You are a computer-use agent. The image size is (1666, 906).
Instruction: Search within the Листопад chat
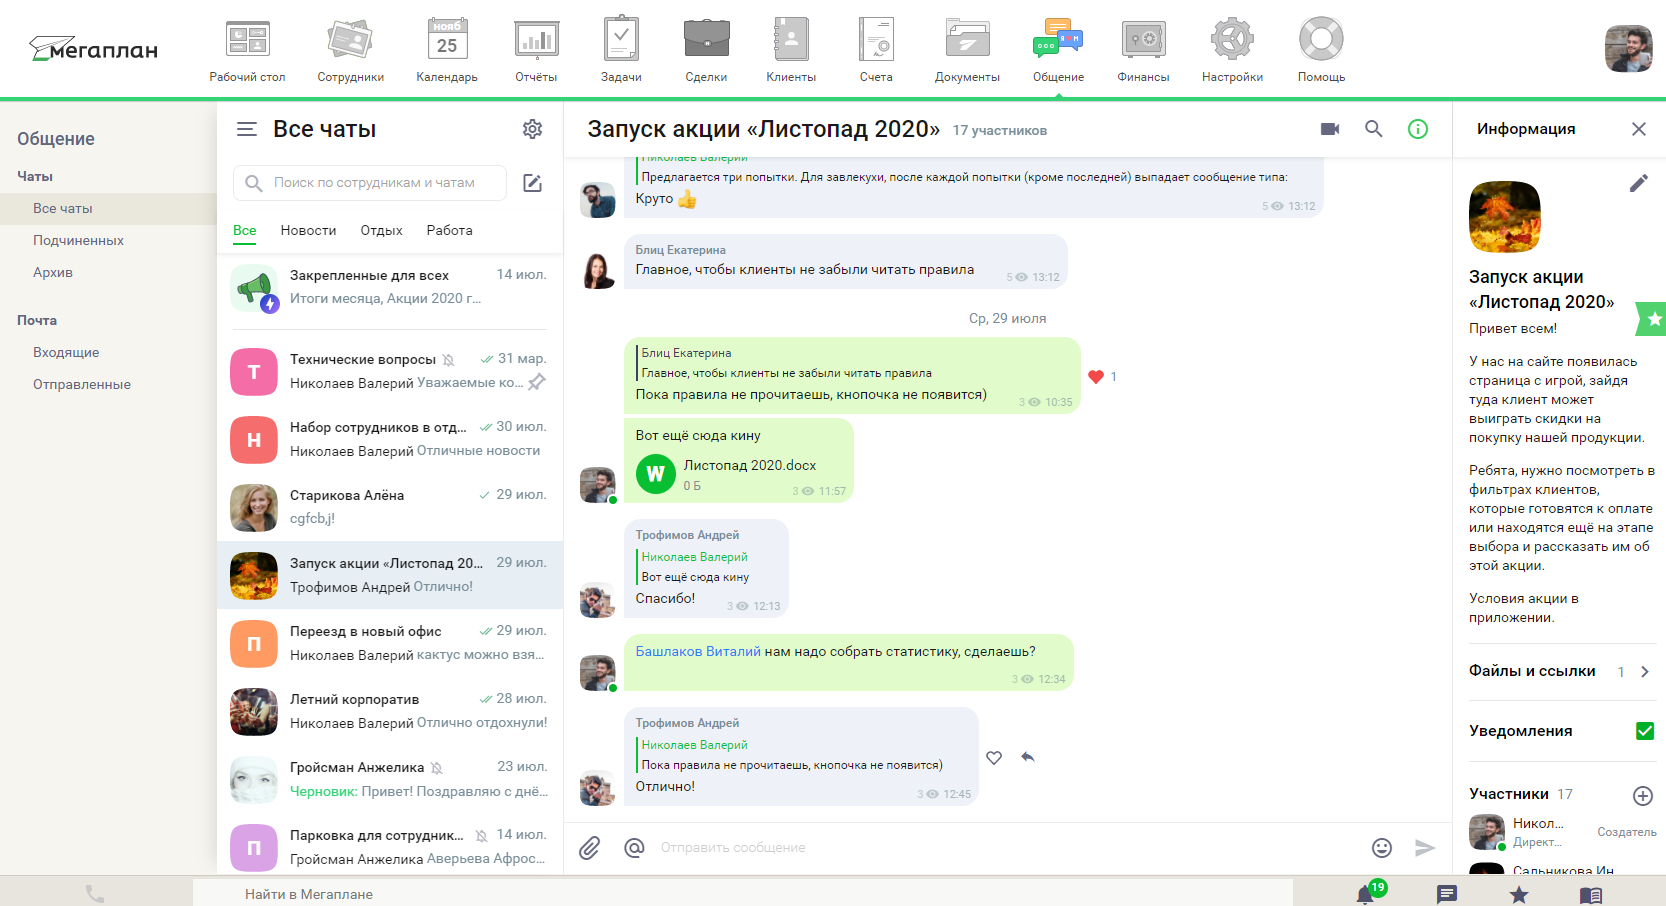(1374, 129)
